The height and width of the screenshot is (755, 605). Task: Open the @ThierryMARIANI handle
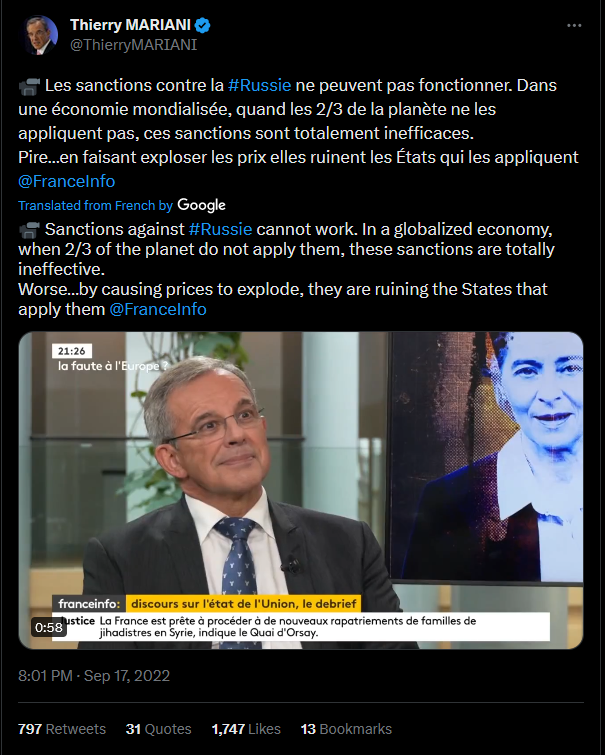133,45
